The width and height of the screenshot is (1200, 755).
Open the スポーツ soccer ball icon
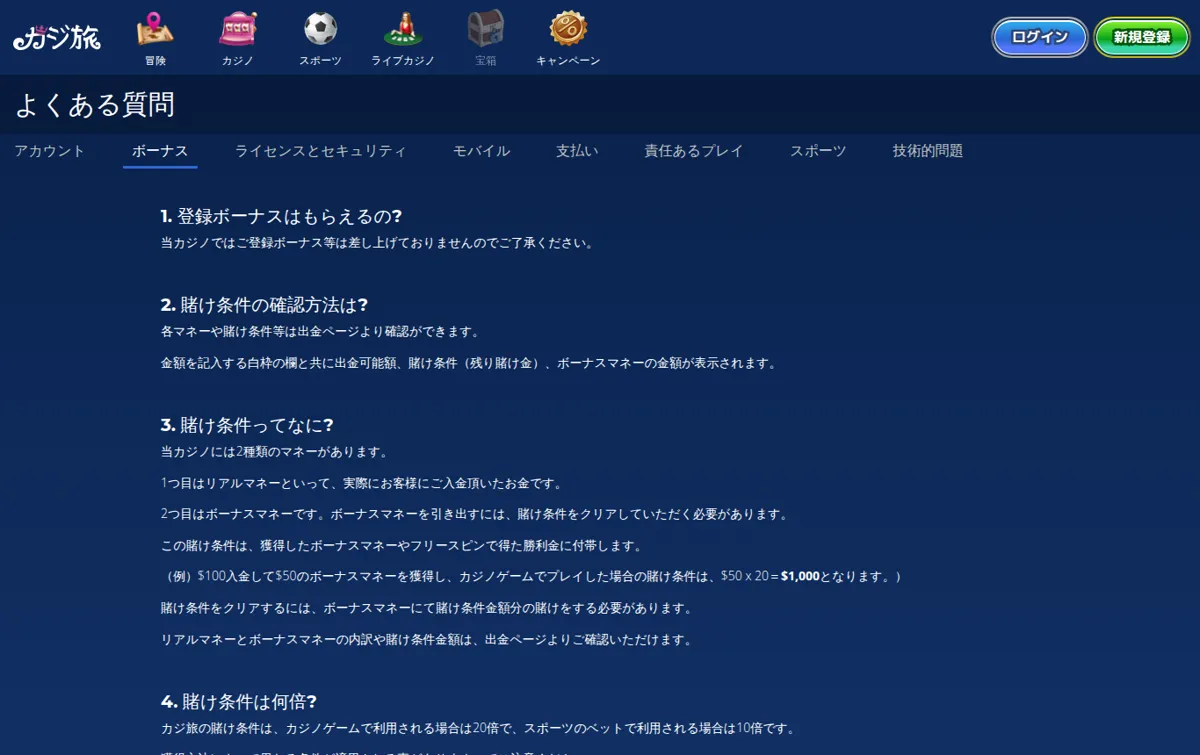coord(320,28)
